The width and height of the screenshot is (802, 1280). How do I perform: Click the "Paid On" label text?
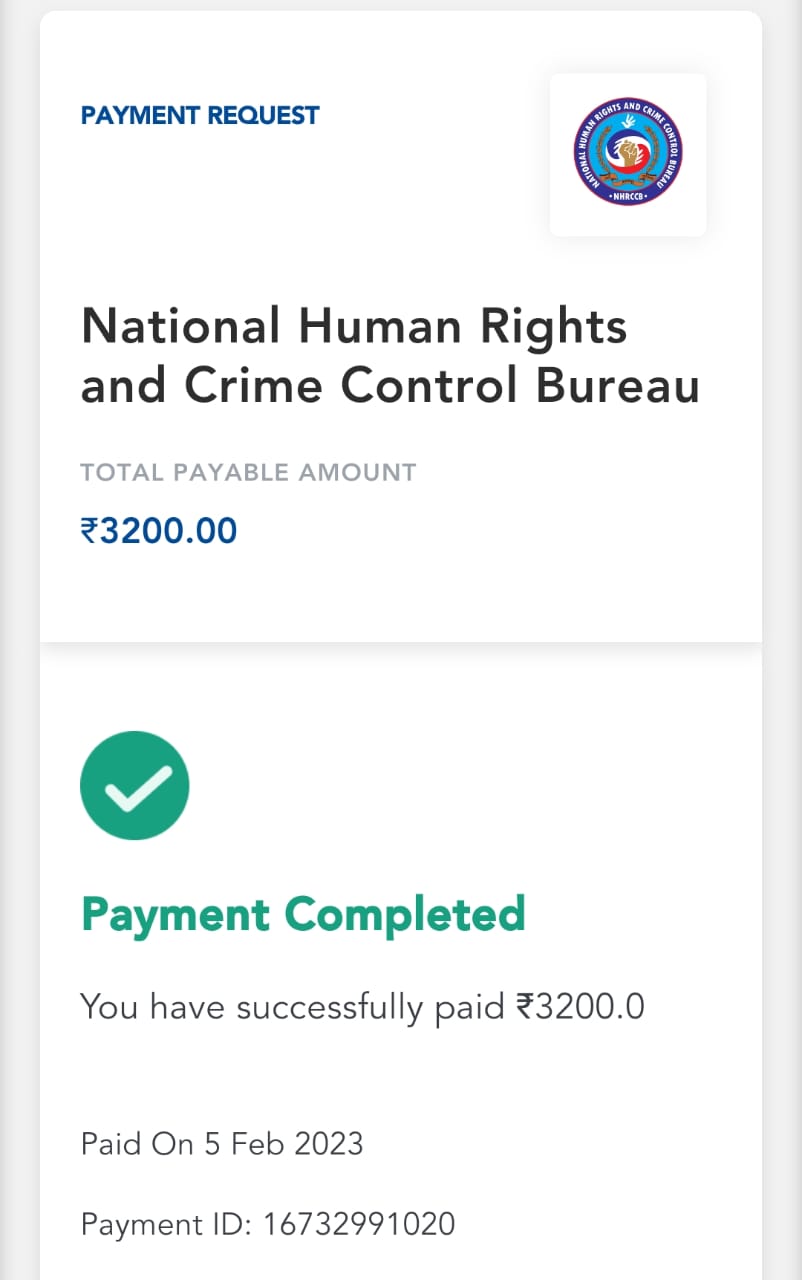point(124,1143)
